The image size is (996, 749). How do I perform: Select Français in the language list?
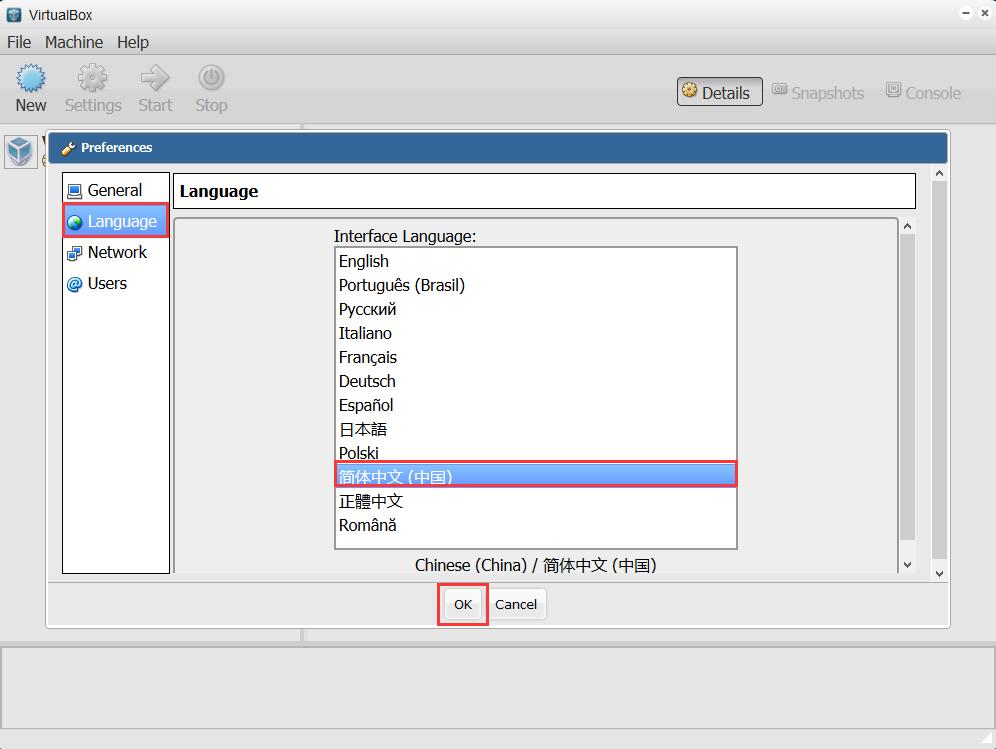(x=535, y=357)
